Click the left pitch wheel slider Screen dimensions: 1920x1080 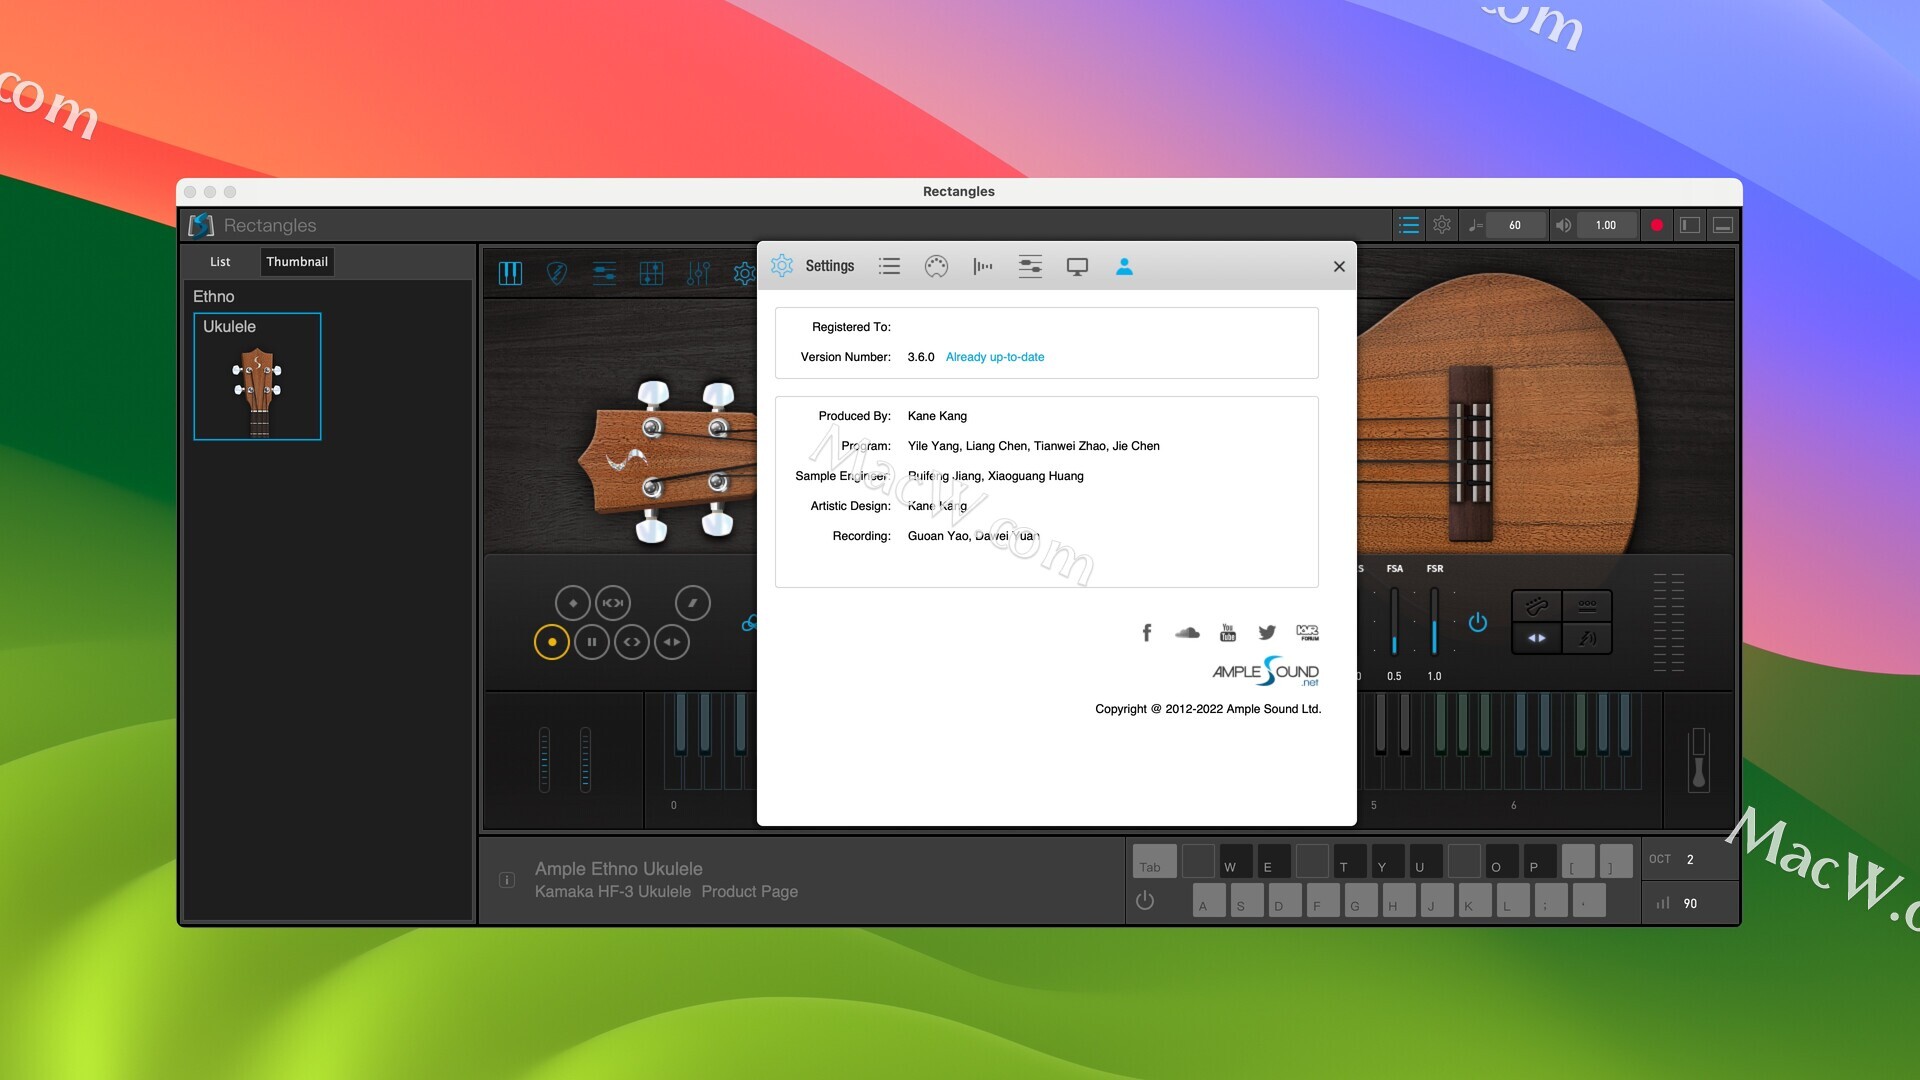544,759
